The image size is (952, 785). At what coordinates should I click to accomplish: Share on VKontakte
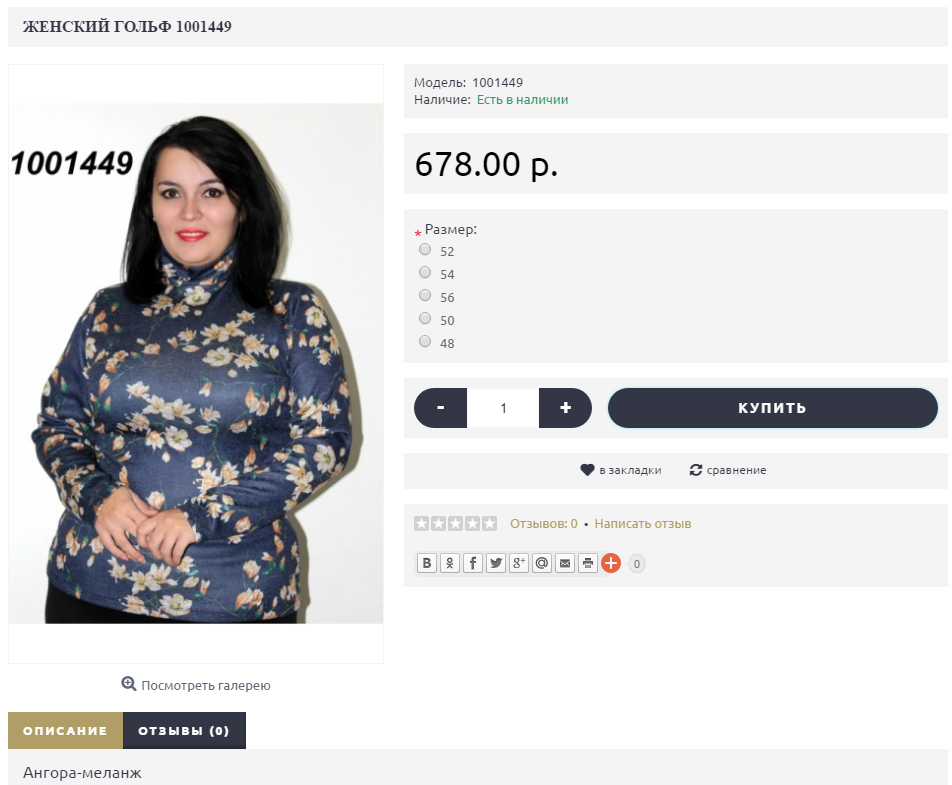click(427, 563)
